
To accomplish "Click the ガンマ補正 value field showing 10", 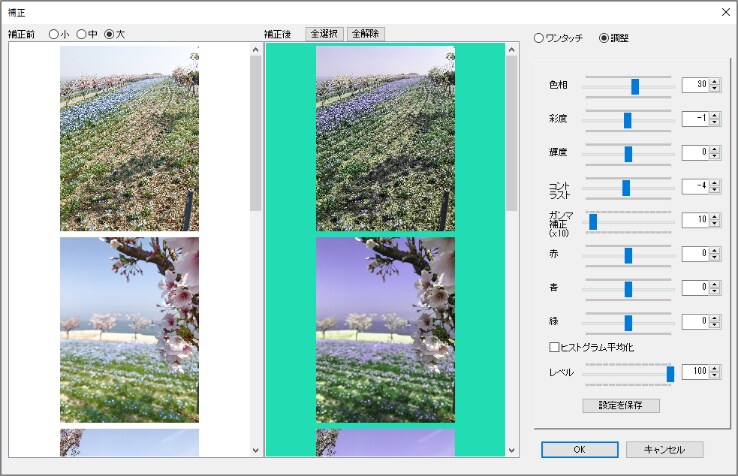I will 696,220.
